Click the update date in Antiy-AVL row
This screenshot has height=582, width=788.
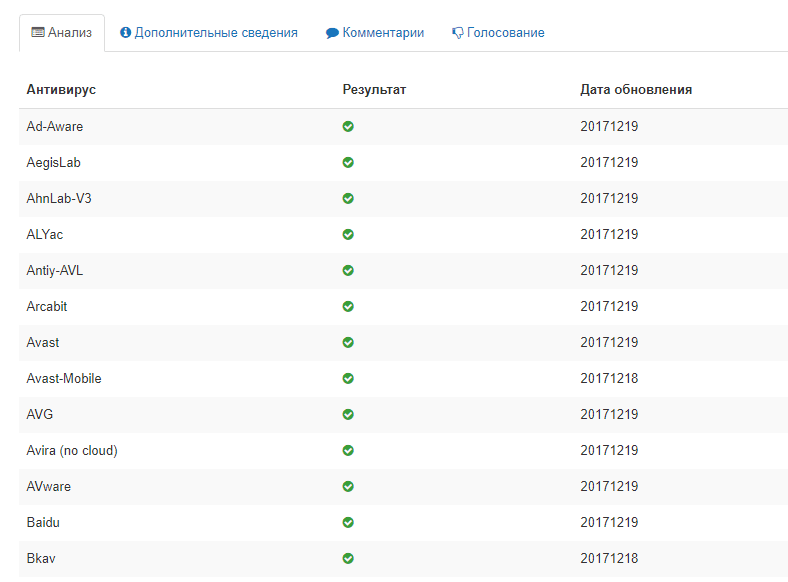[609, 270]
